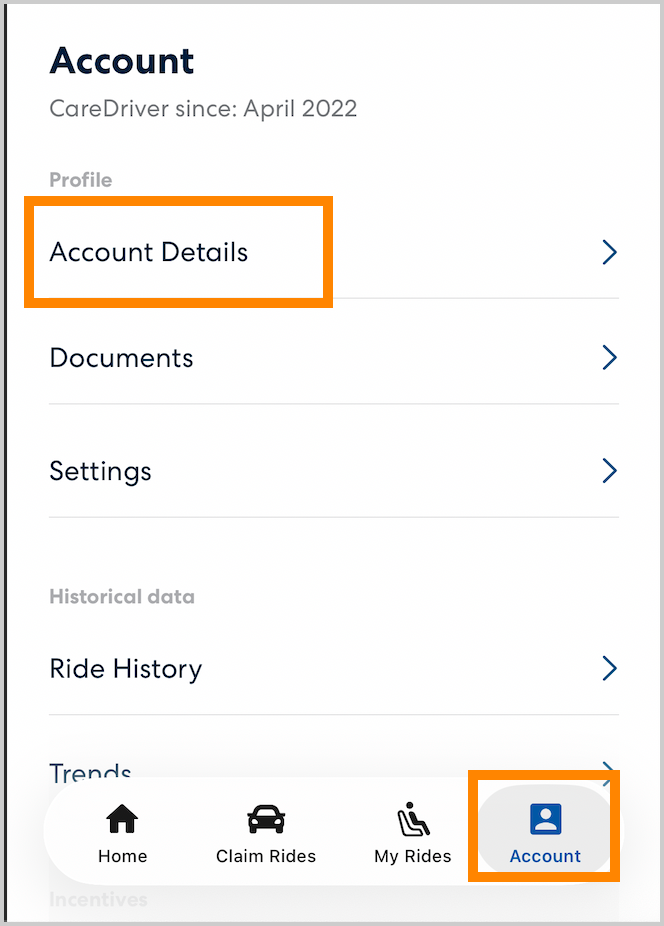This screenshot has height=926, width=664.
Task: Click the chevron beside Account Details
Action: [610, 252]
